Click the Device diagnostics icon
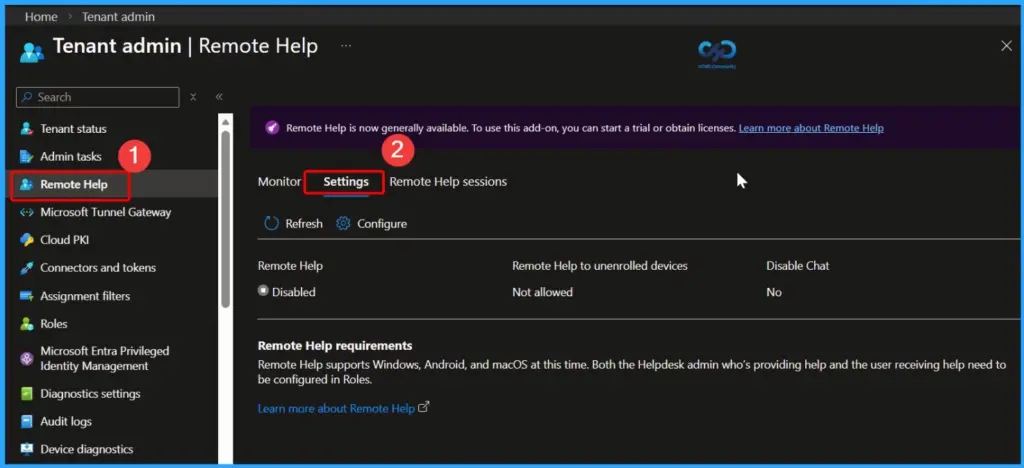The image size is (1024, 468). (x=27, y=449)
